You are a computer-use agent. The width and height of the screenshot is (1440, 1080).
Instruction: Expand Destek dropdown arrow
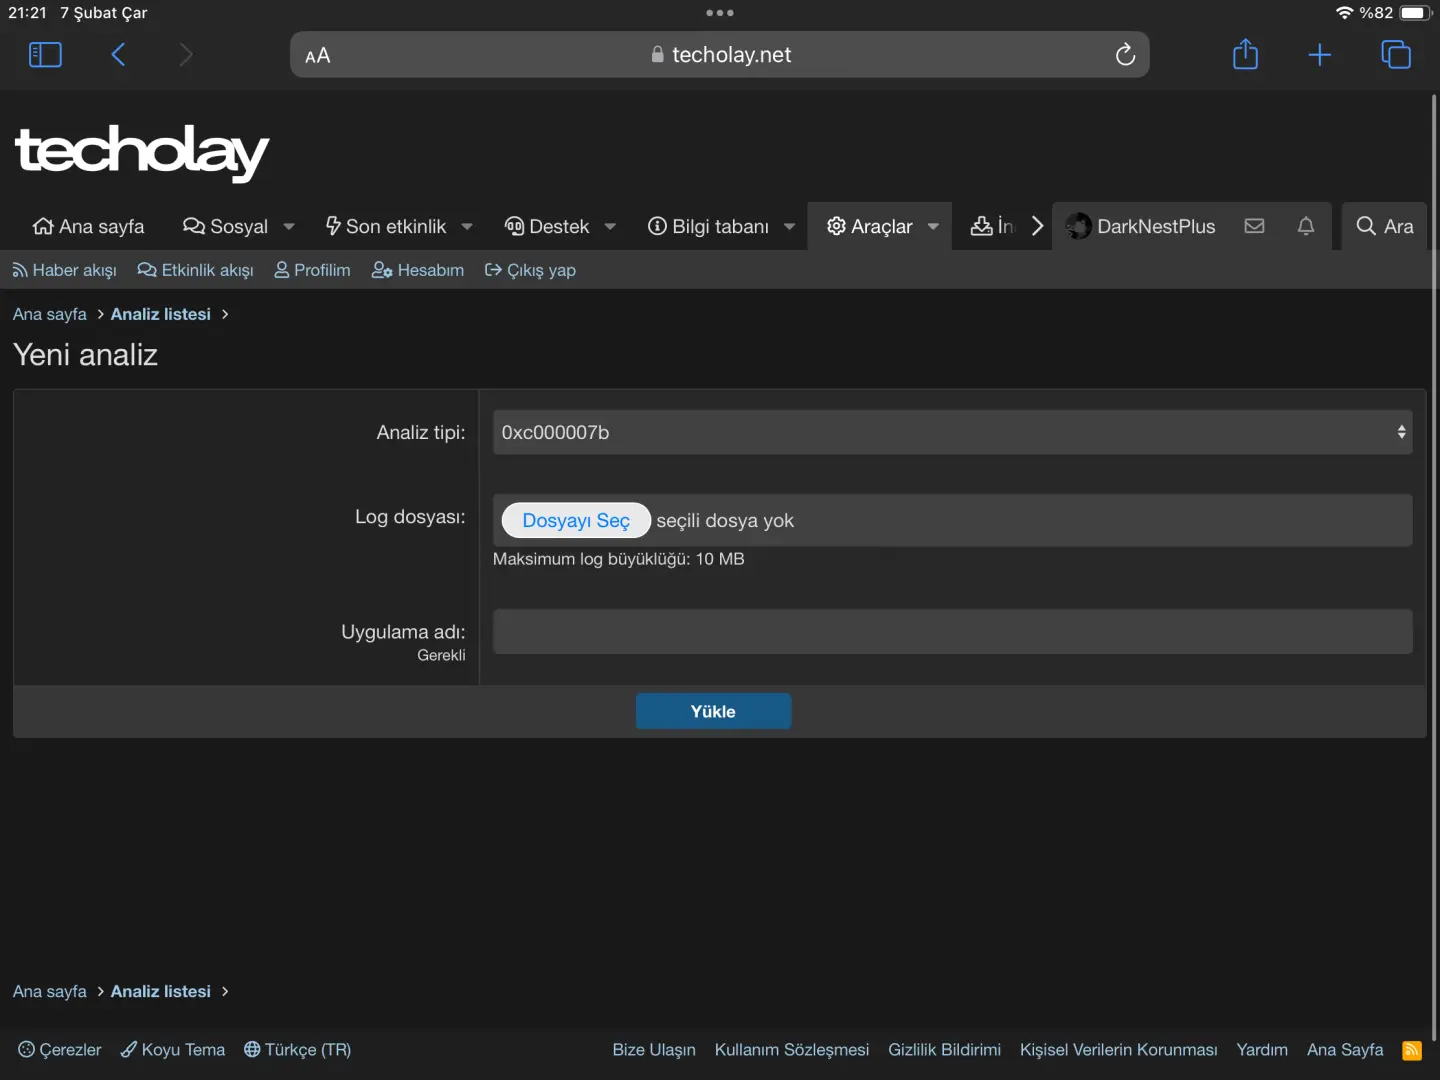(x=610, y=227)
